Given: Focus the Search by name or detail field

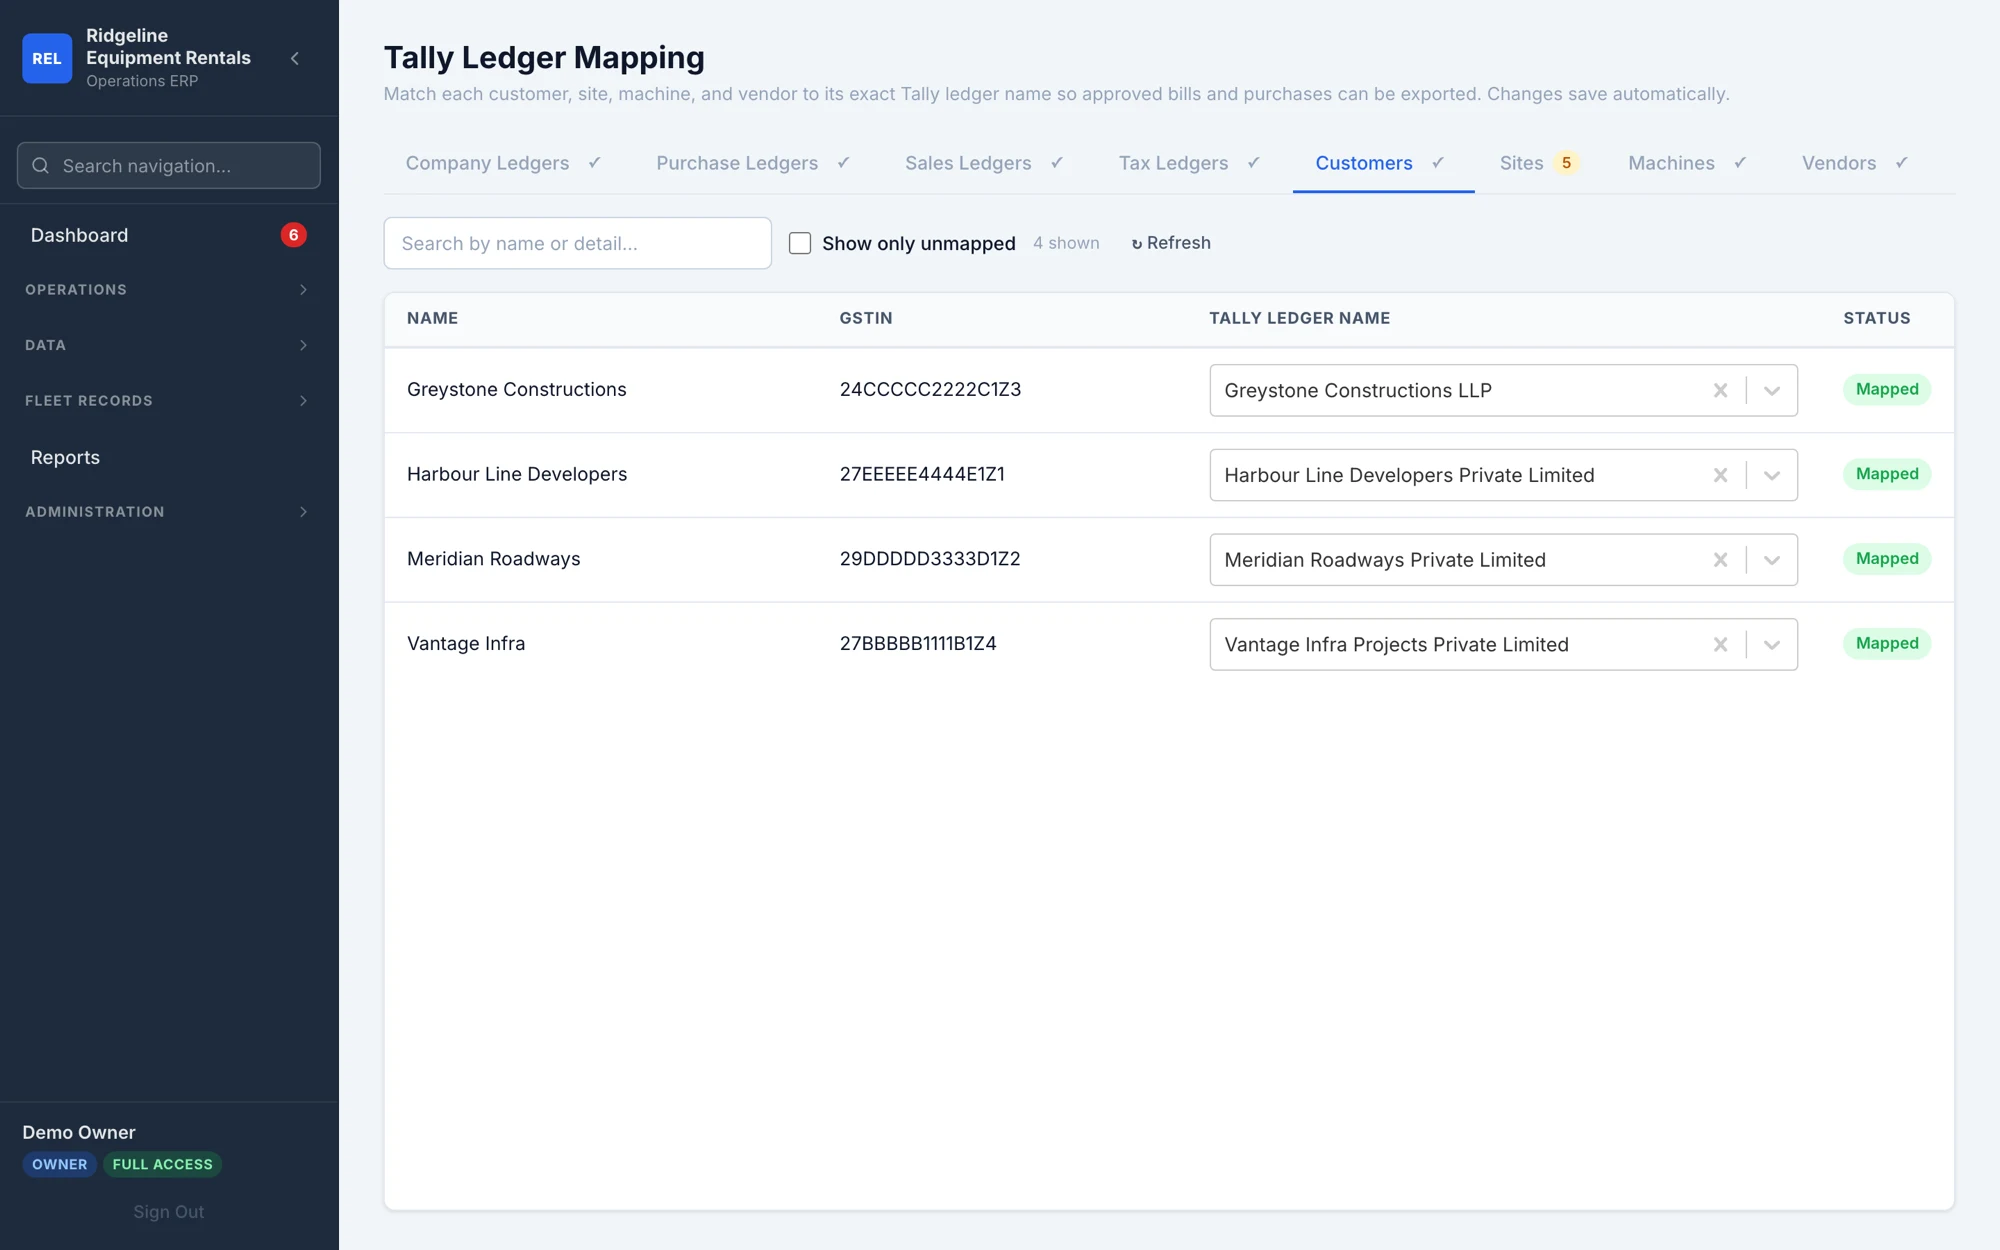Looking at the screenshot, I should point(577,243).
